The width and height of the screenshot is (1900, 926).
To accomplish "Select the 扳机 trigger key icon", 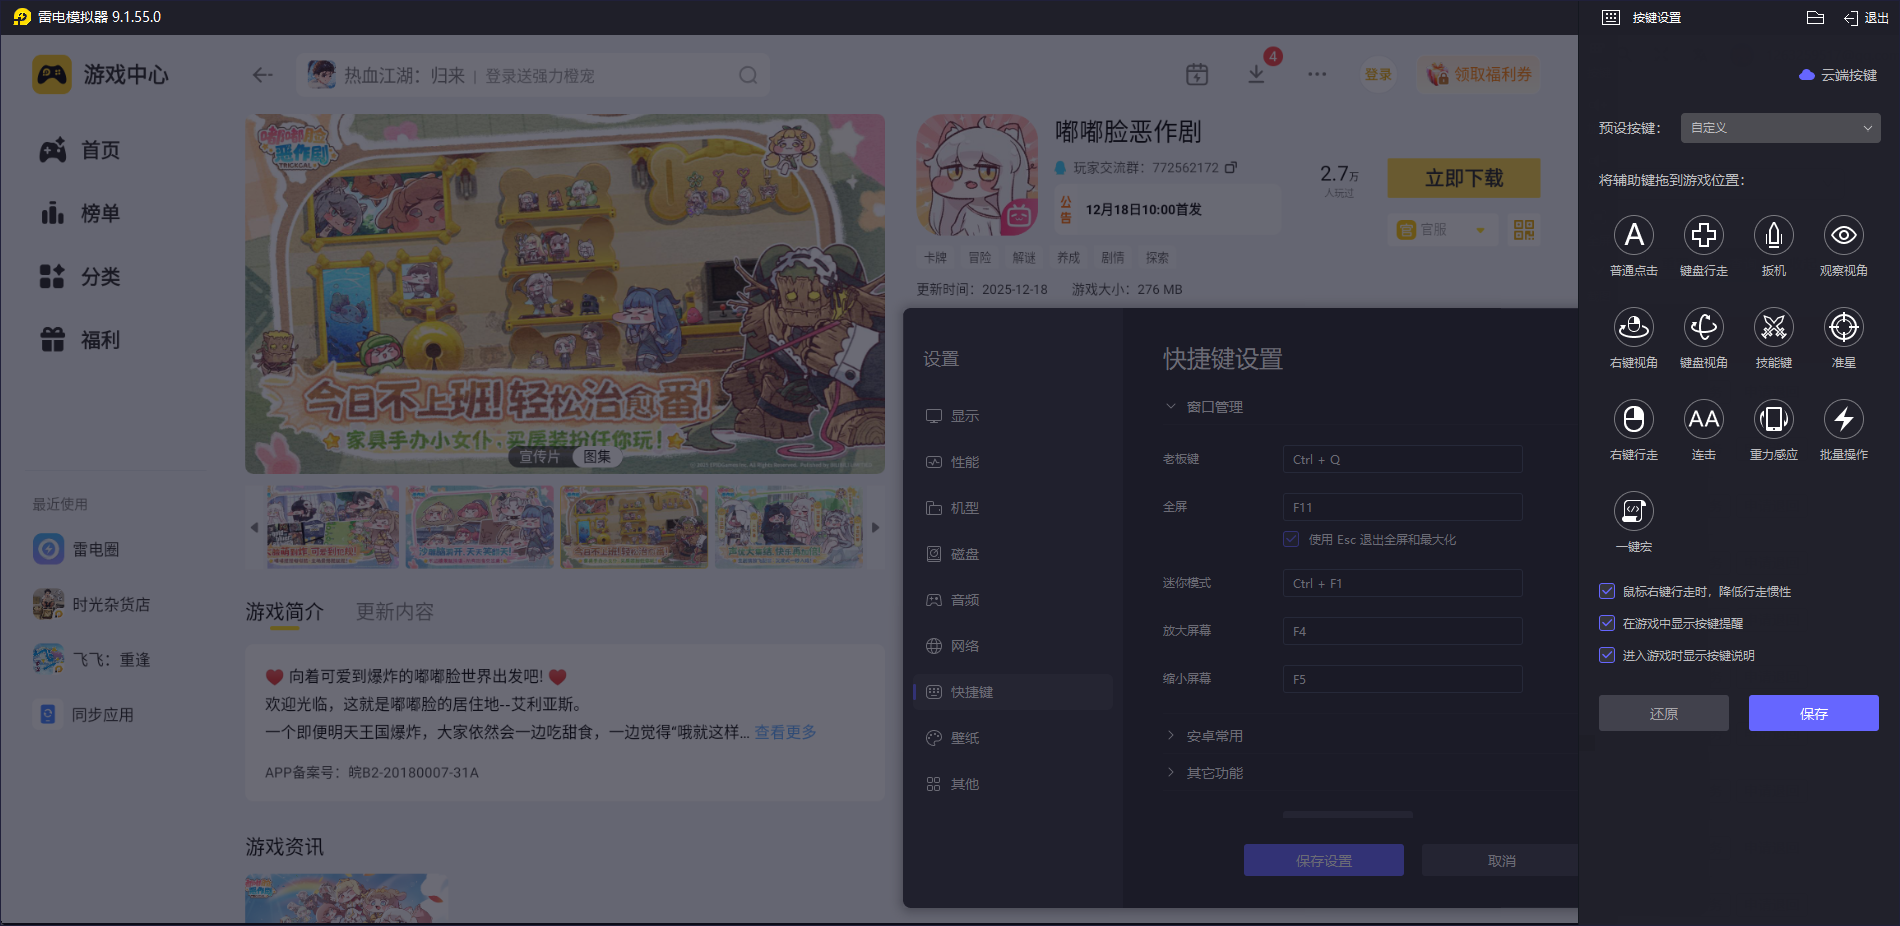I will pos(1774,235).
